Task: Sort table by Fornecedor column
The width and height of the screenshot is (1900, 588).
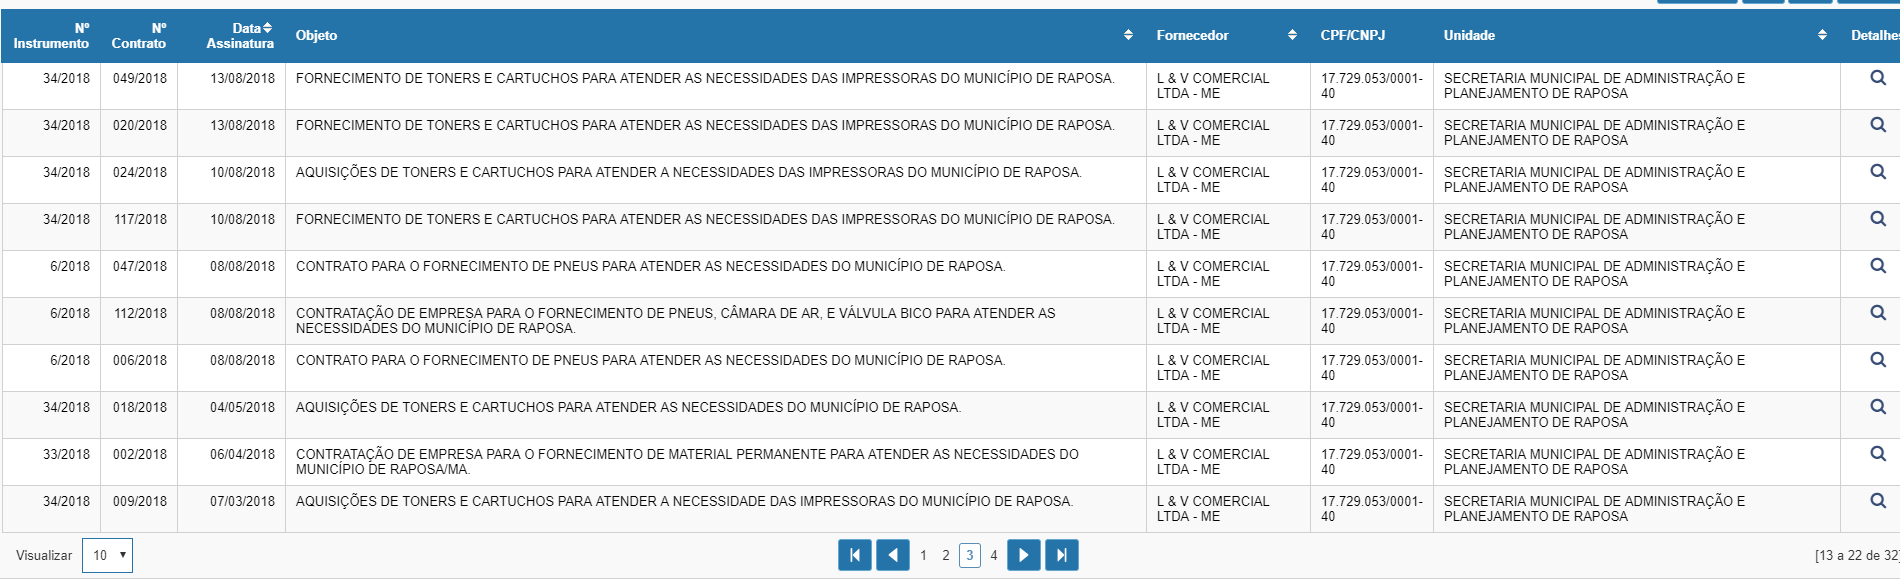Action: pos(1292,35)
